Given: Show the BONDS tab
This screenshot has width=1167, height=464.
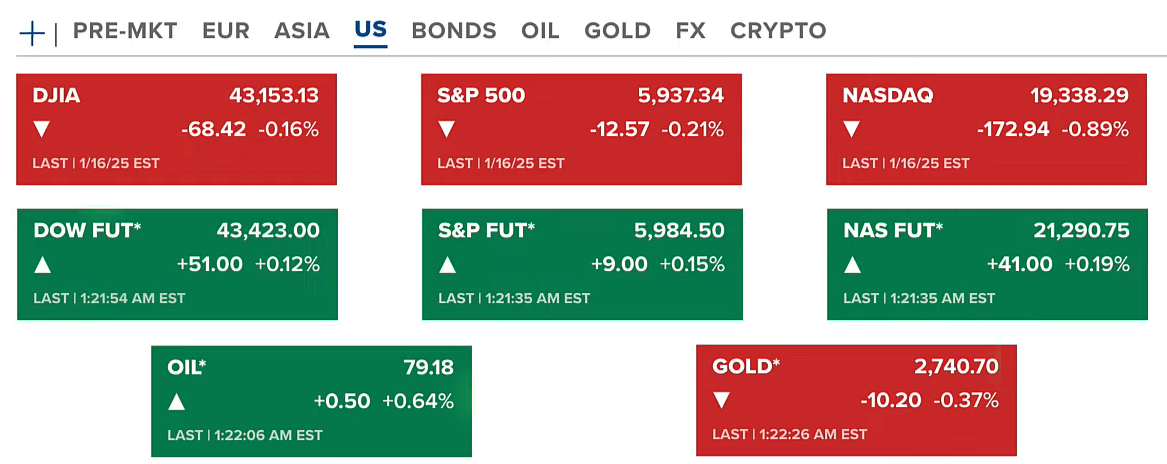Looking at the screenshot, I should pyautogui.click(x=454, y=31).
